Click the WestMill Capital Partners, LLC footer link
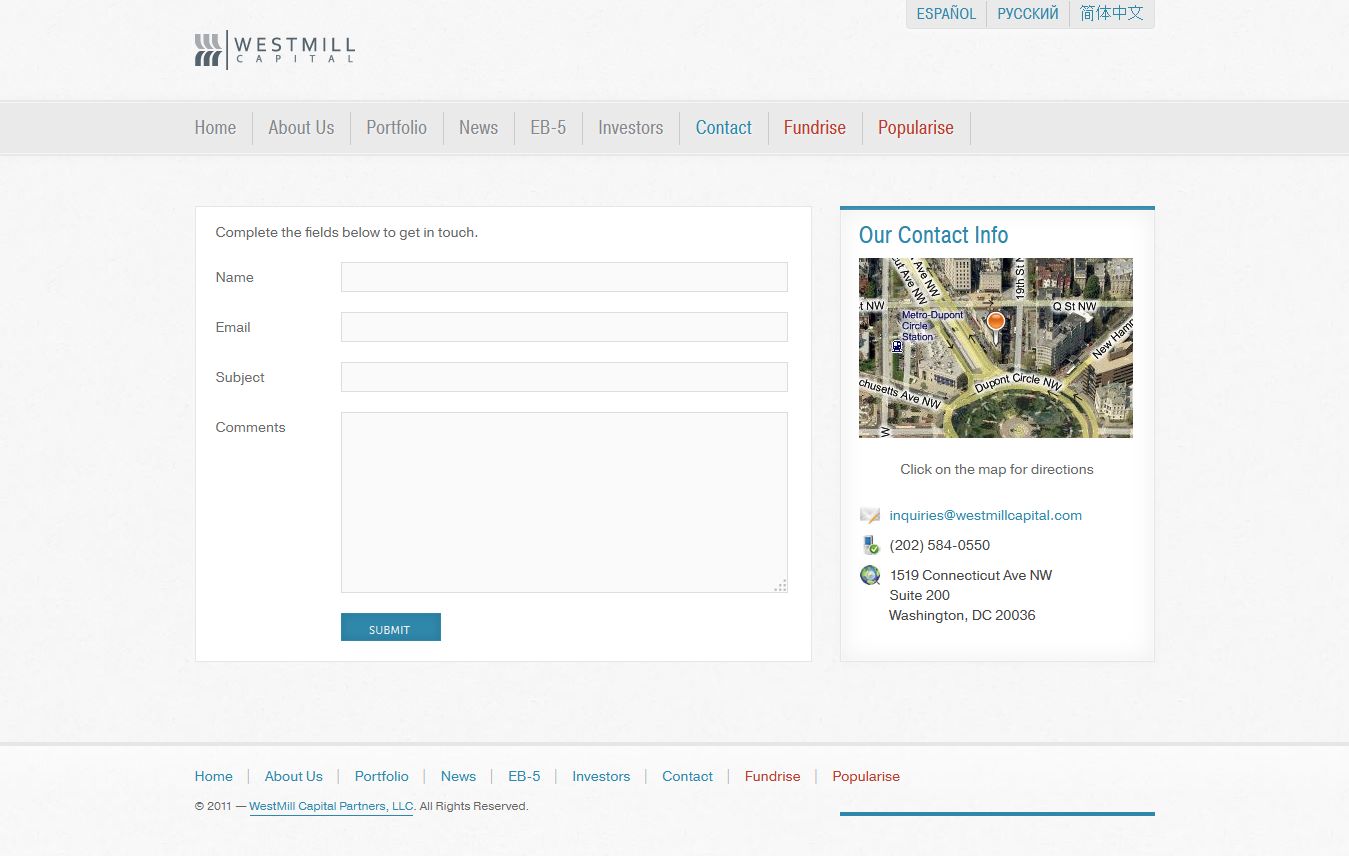The height and width of the screenshot is (856, 1349). (x=331, y=807)
